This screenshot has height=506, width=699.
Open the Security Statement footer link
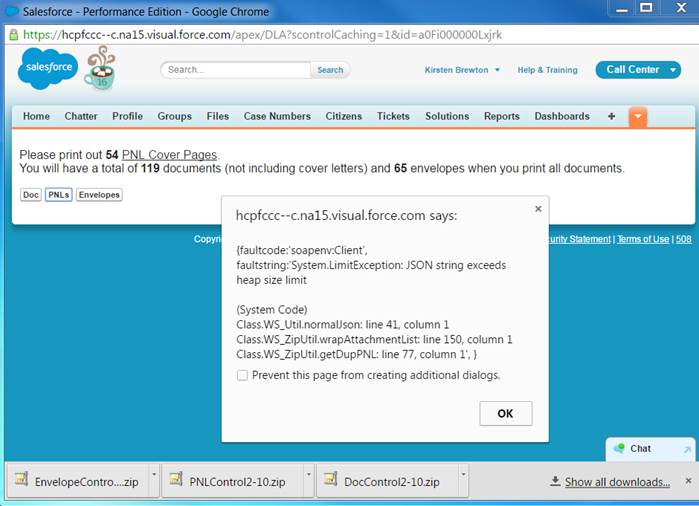(580, 239)
